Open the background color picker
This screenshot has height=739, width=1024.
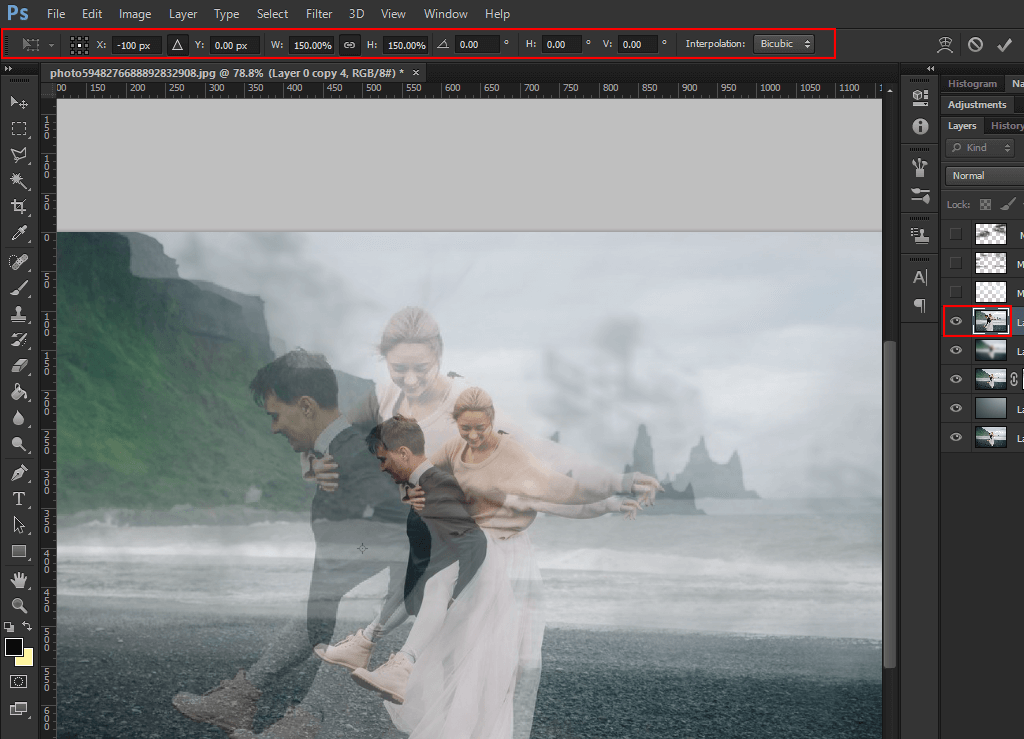tap(28, 658)
